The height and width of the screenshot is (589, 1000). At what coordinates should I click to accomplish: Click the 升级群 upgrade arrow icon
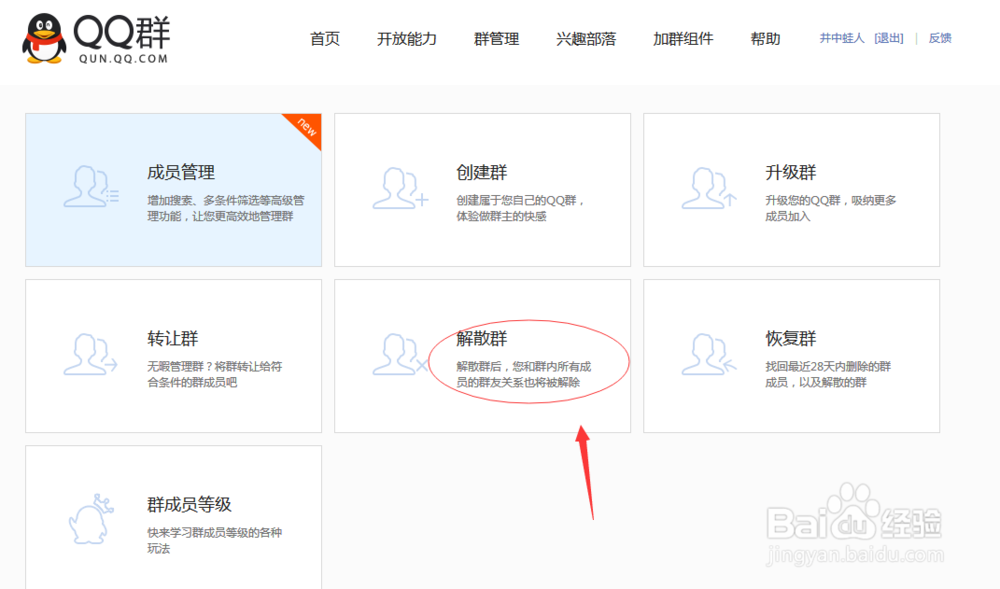708,188
